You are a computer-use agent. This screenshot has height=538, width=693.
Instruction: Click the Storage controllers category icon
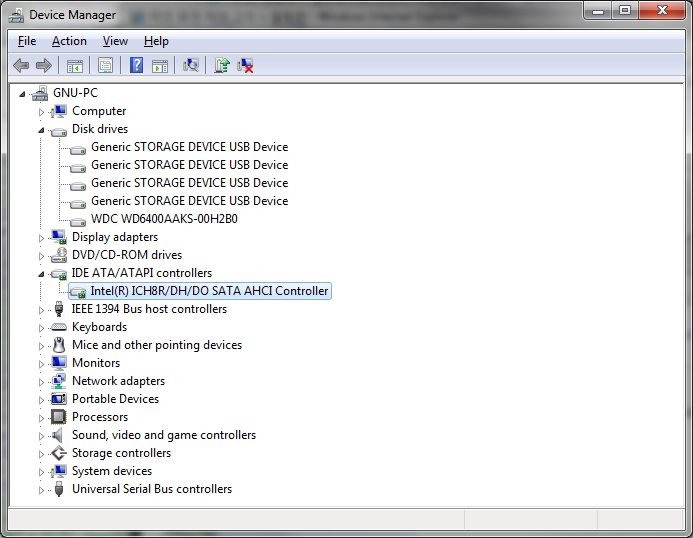pyautogui.click(x=59, y=453)
